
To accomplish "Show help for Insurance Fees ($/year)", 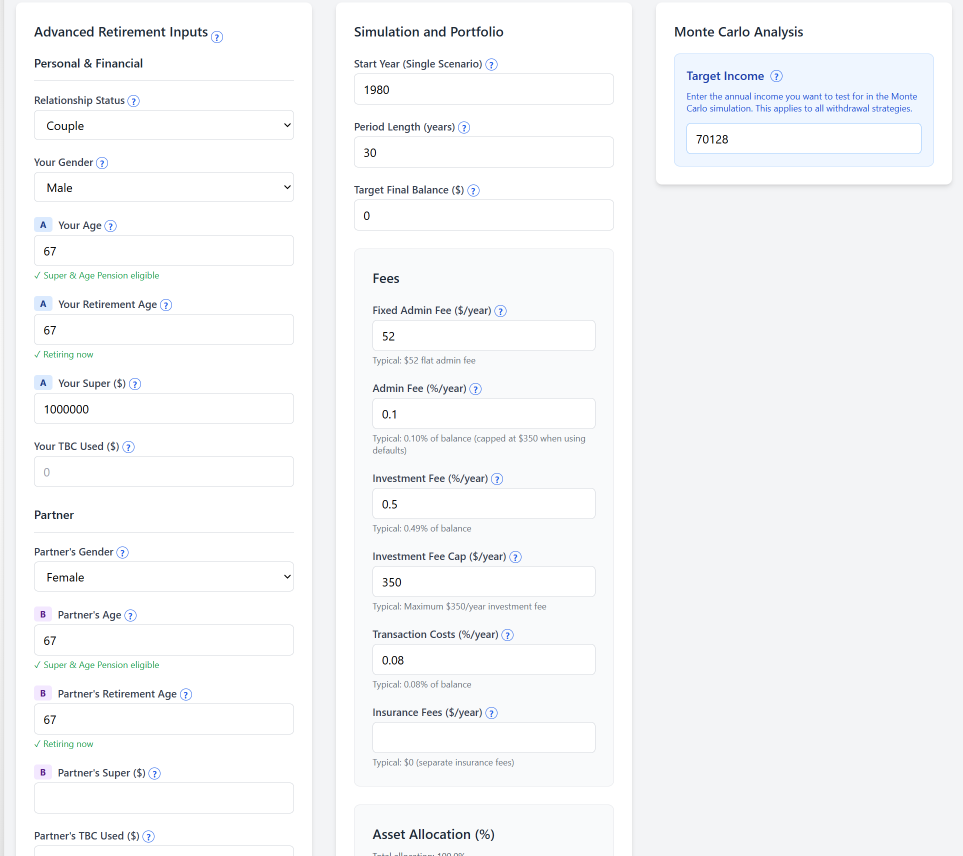I will [492, 713].
